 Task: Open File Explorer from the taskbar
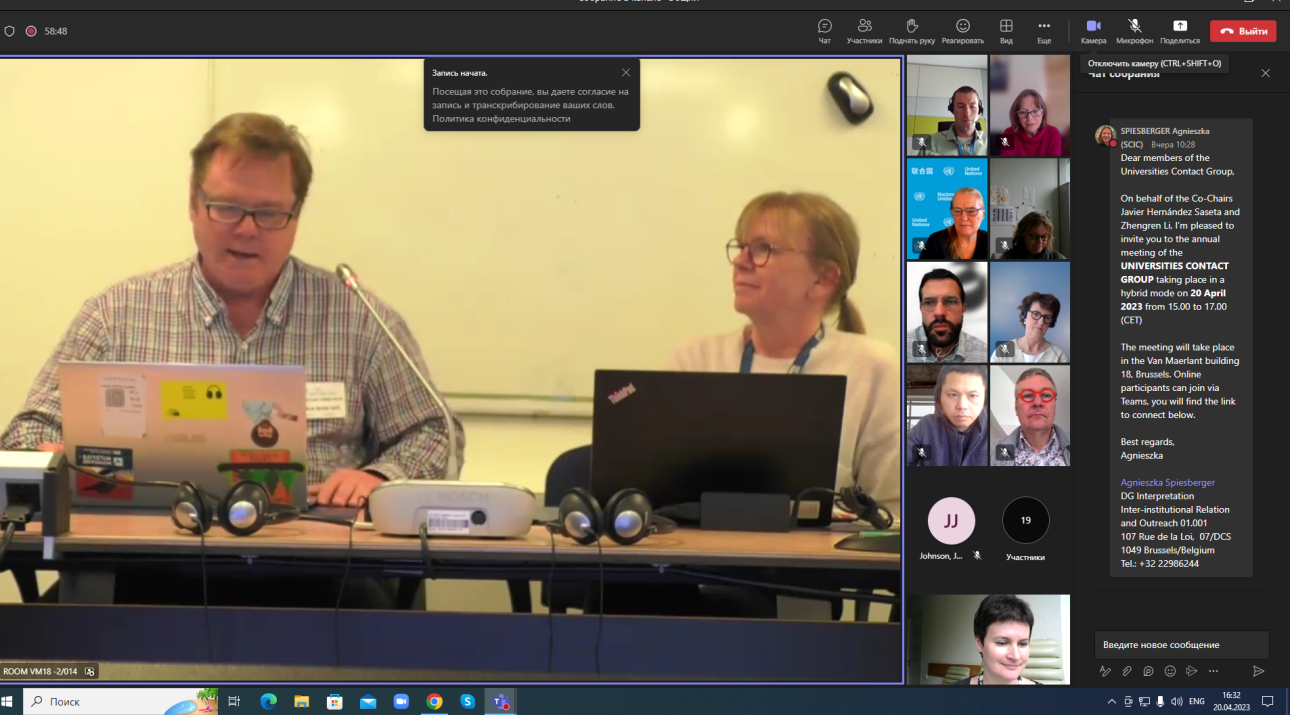[301, 701]
